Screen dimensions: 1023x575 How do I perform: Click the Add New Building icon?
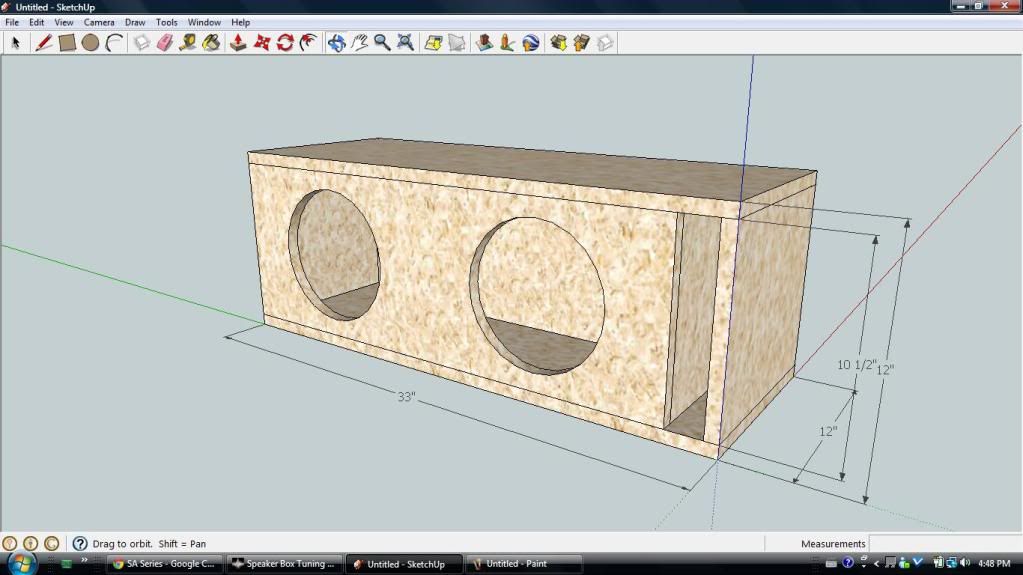pyautogui.click(x=484, y=43)
